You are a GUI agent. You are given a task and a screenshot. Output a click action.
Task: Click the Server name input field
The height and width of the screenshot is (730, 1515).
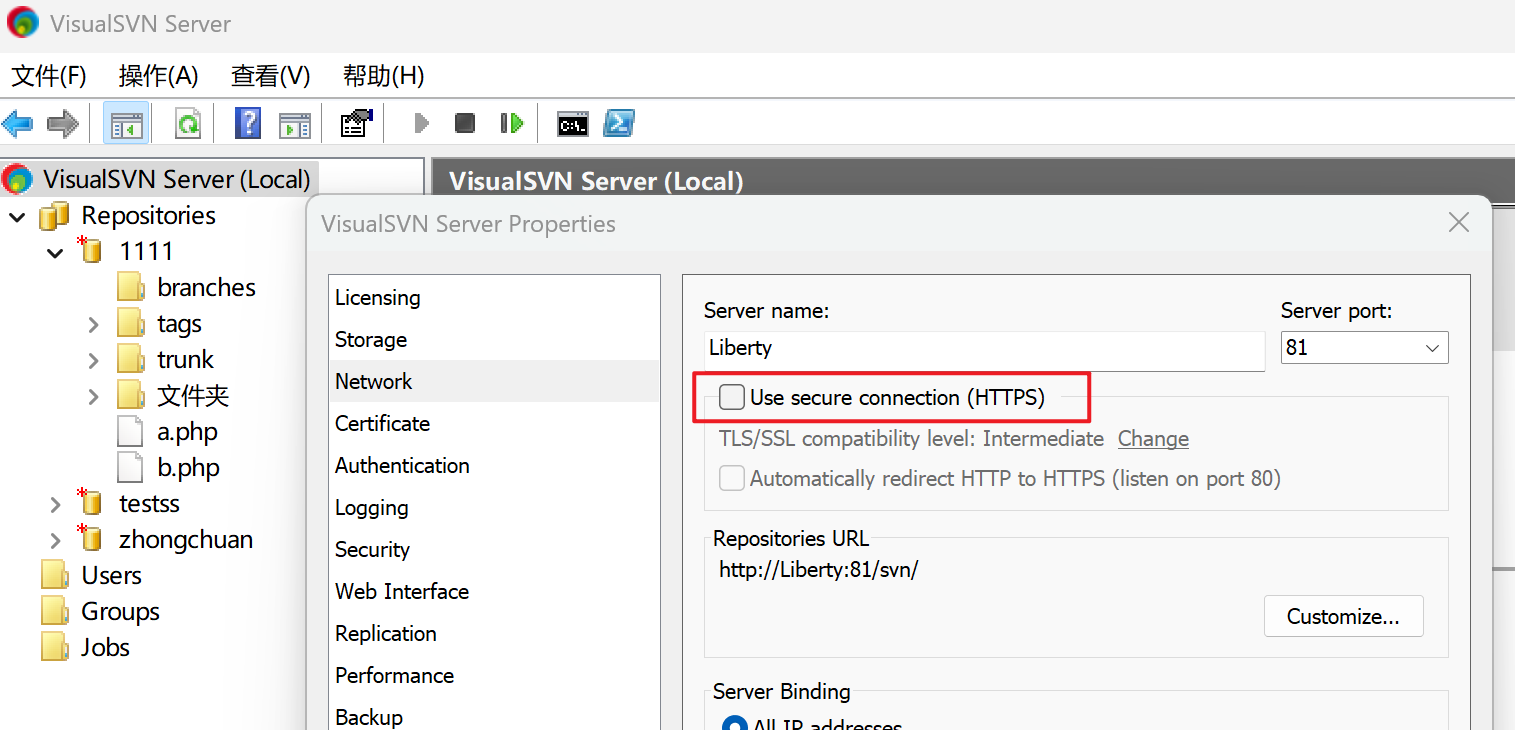pyautogui.click(x=984, y=349)
